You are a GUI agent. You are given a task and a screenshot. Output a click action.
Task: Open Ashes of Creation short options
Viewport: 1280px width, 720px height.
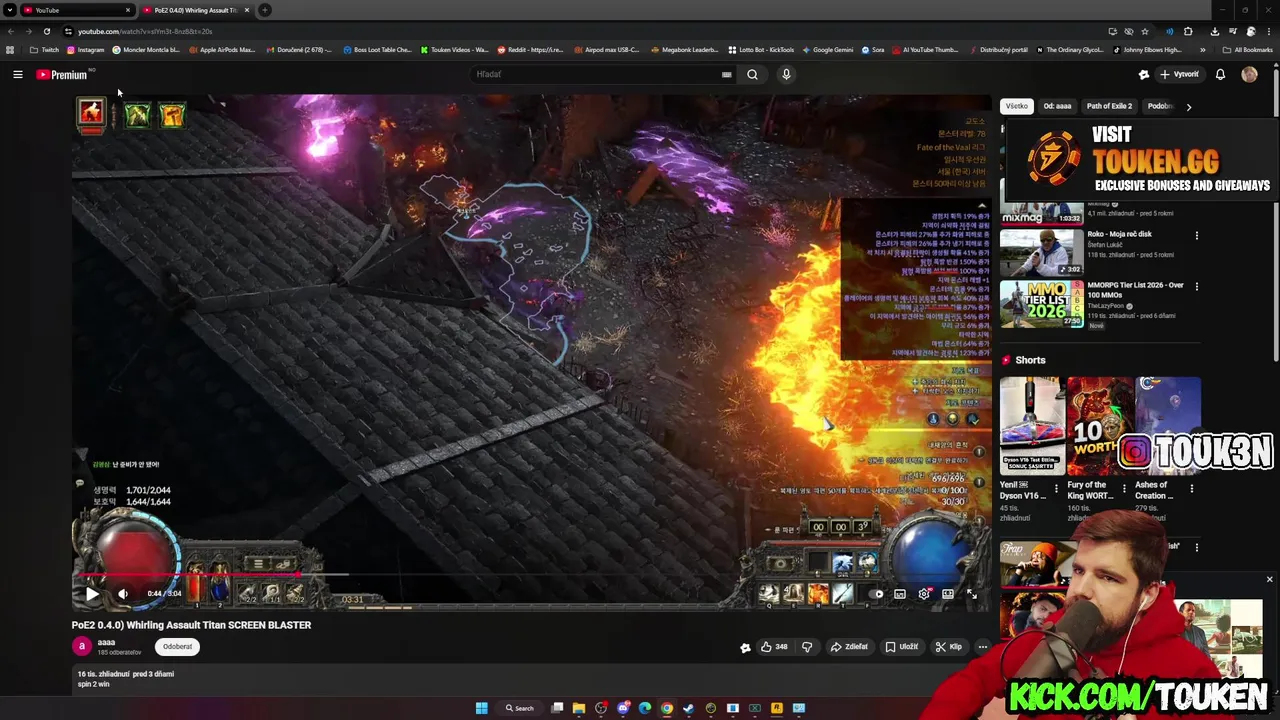click(x=1191, y=489)
